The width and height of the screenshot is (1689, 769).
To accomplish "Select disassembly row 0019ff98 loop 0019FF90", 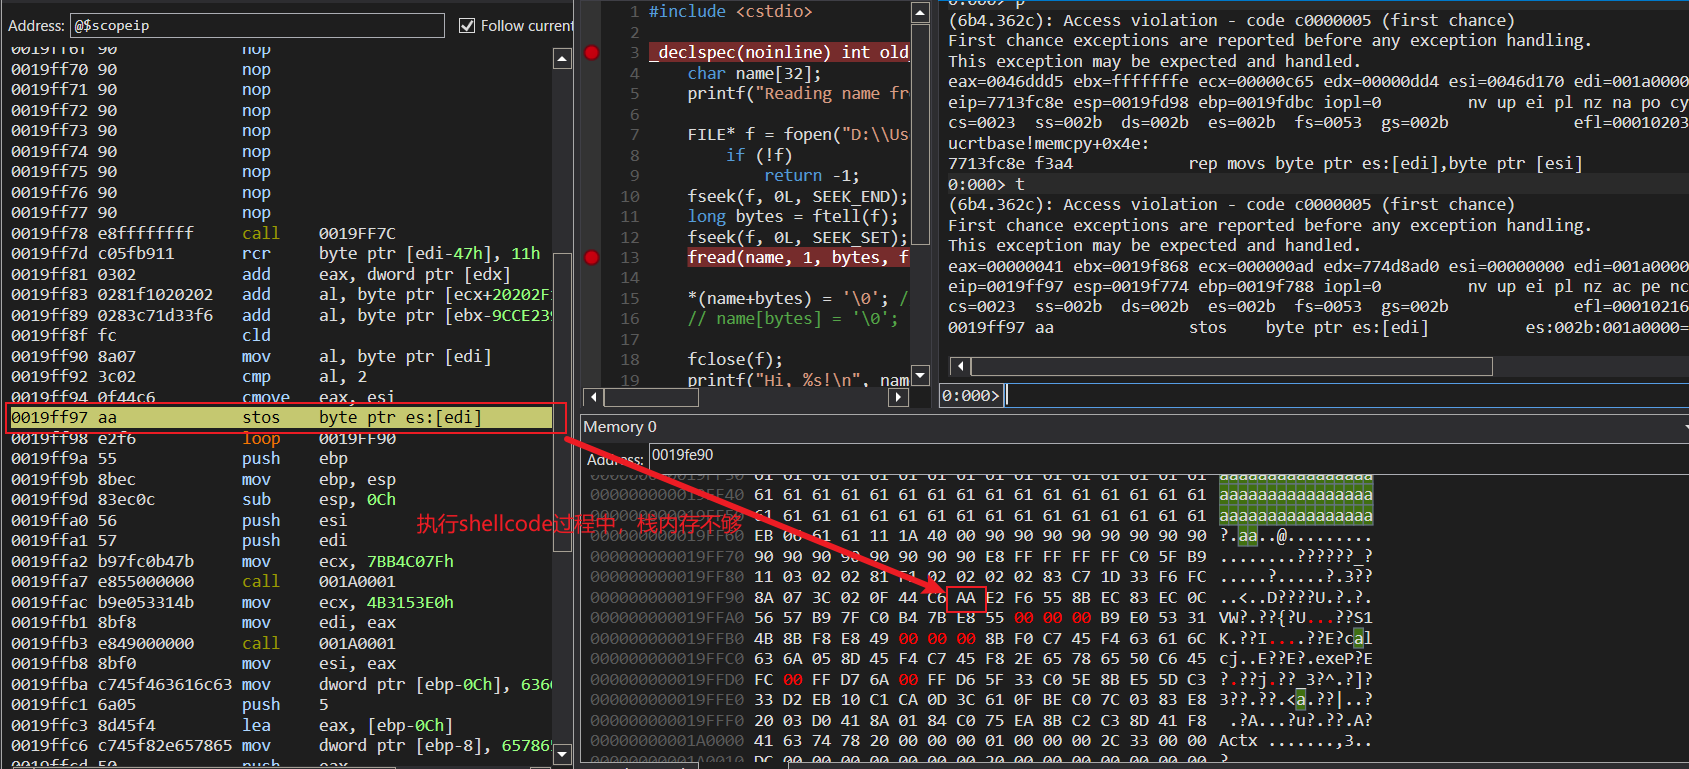I will tap(281, 438).
